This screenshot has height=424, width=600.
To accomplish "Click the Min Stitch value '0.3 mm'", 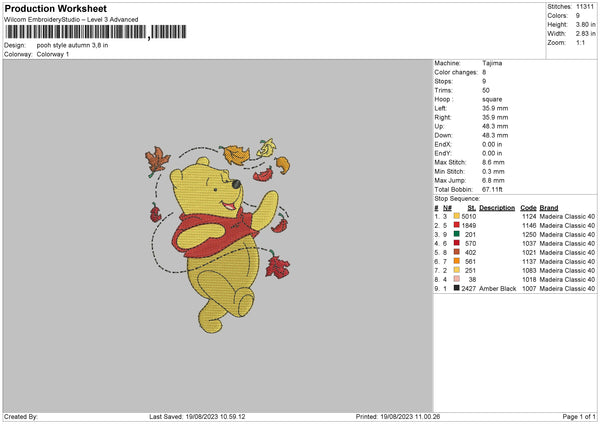I will click(493, 171).
